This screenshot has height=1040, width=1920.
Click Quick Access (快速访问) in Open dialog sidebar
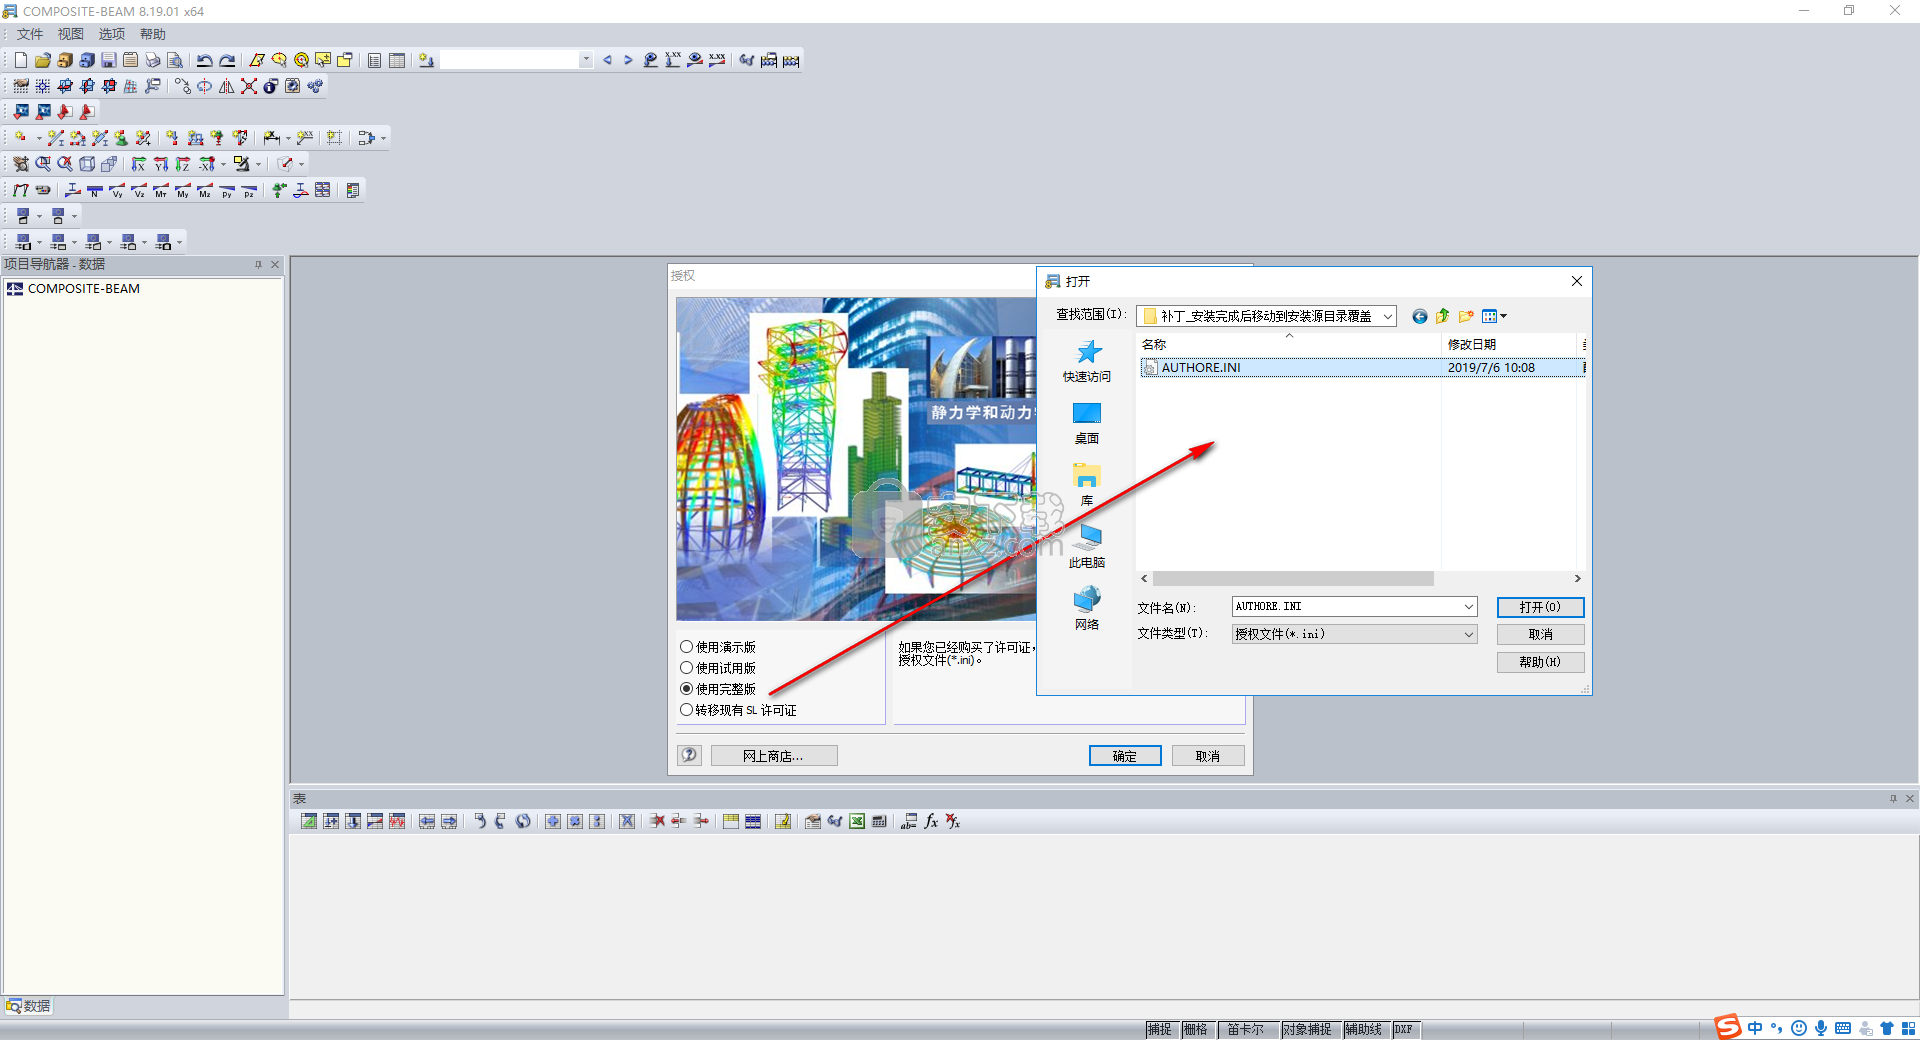pos(1087,362)
